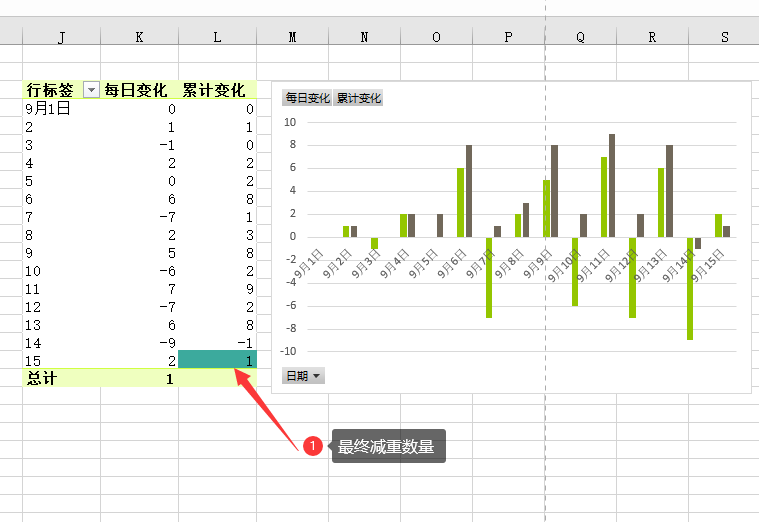Select the row label 10 cell
759x522 pixels.
(x=61, y=271)
